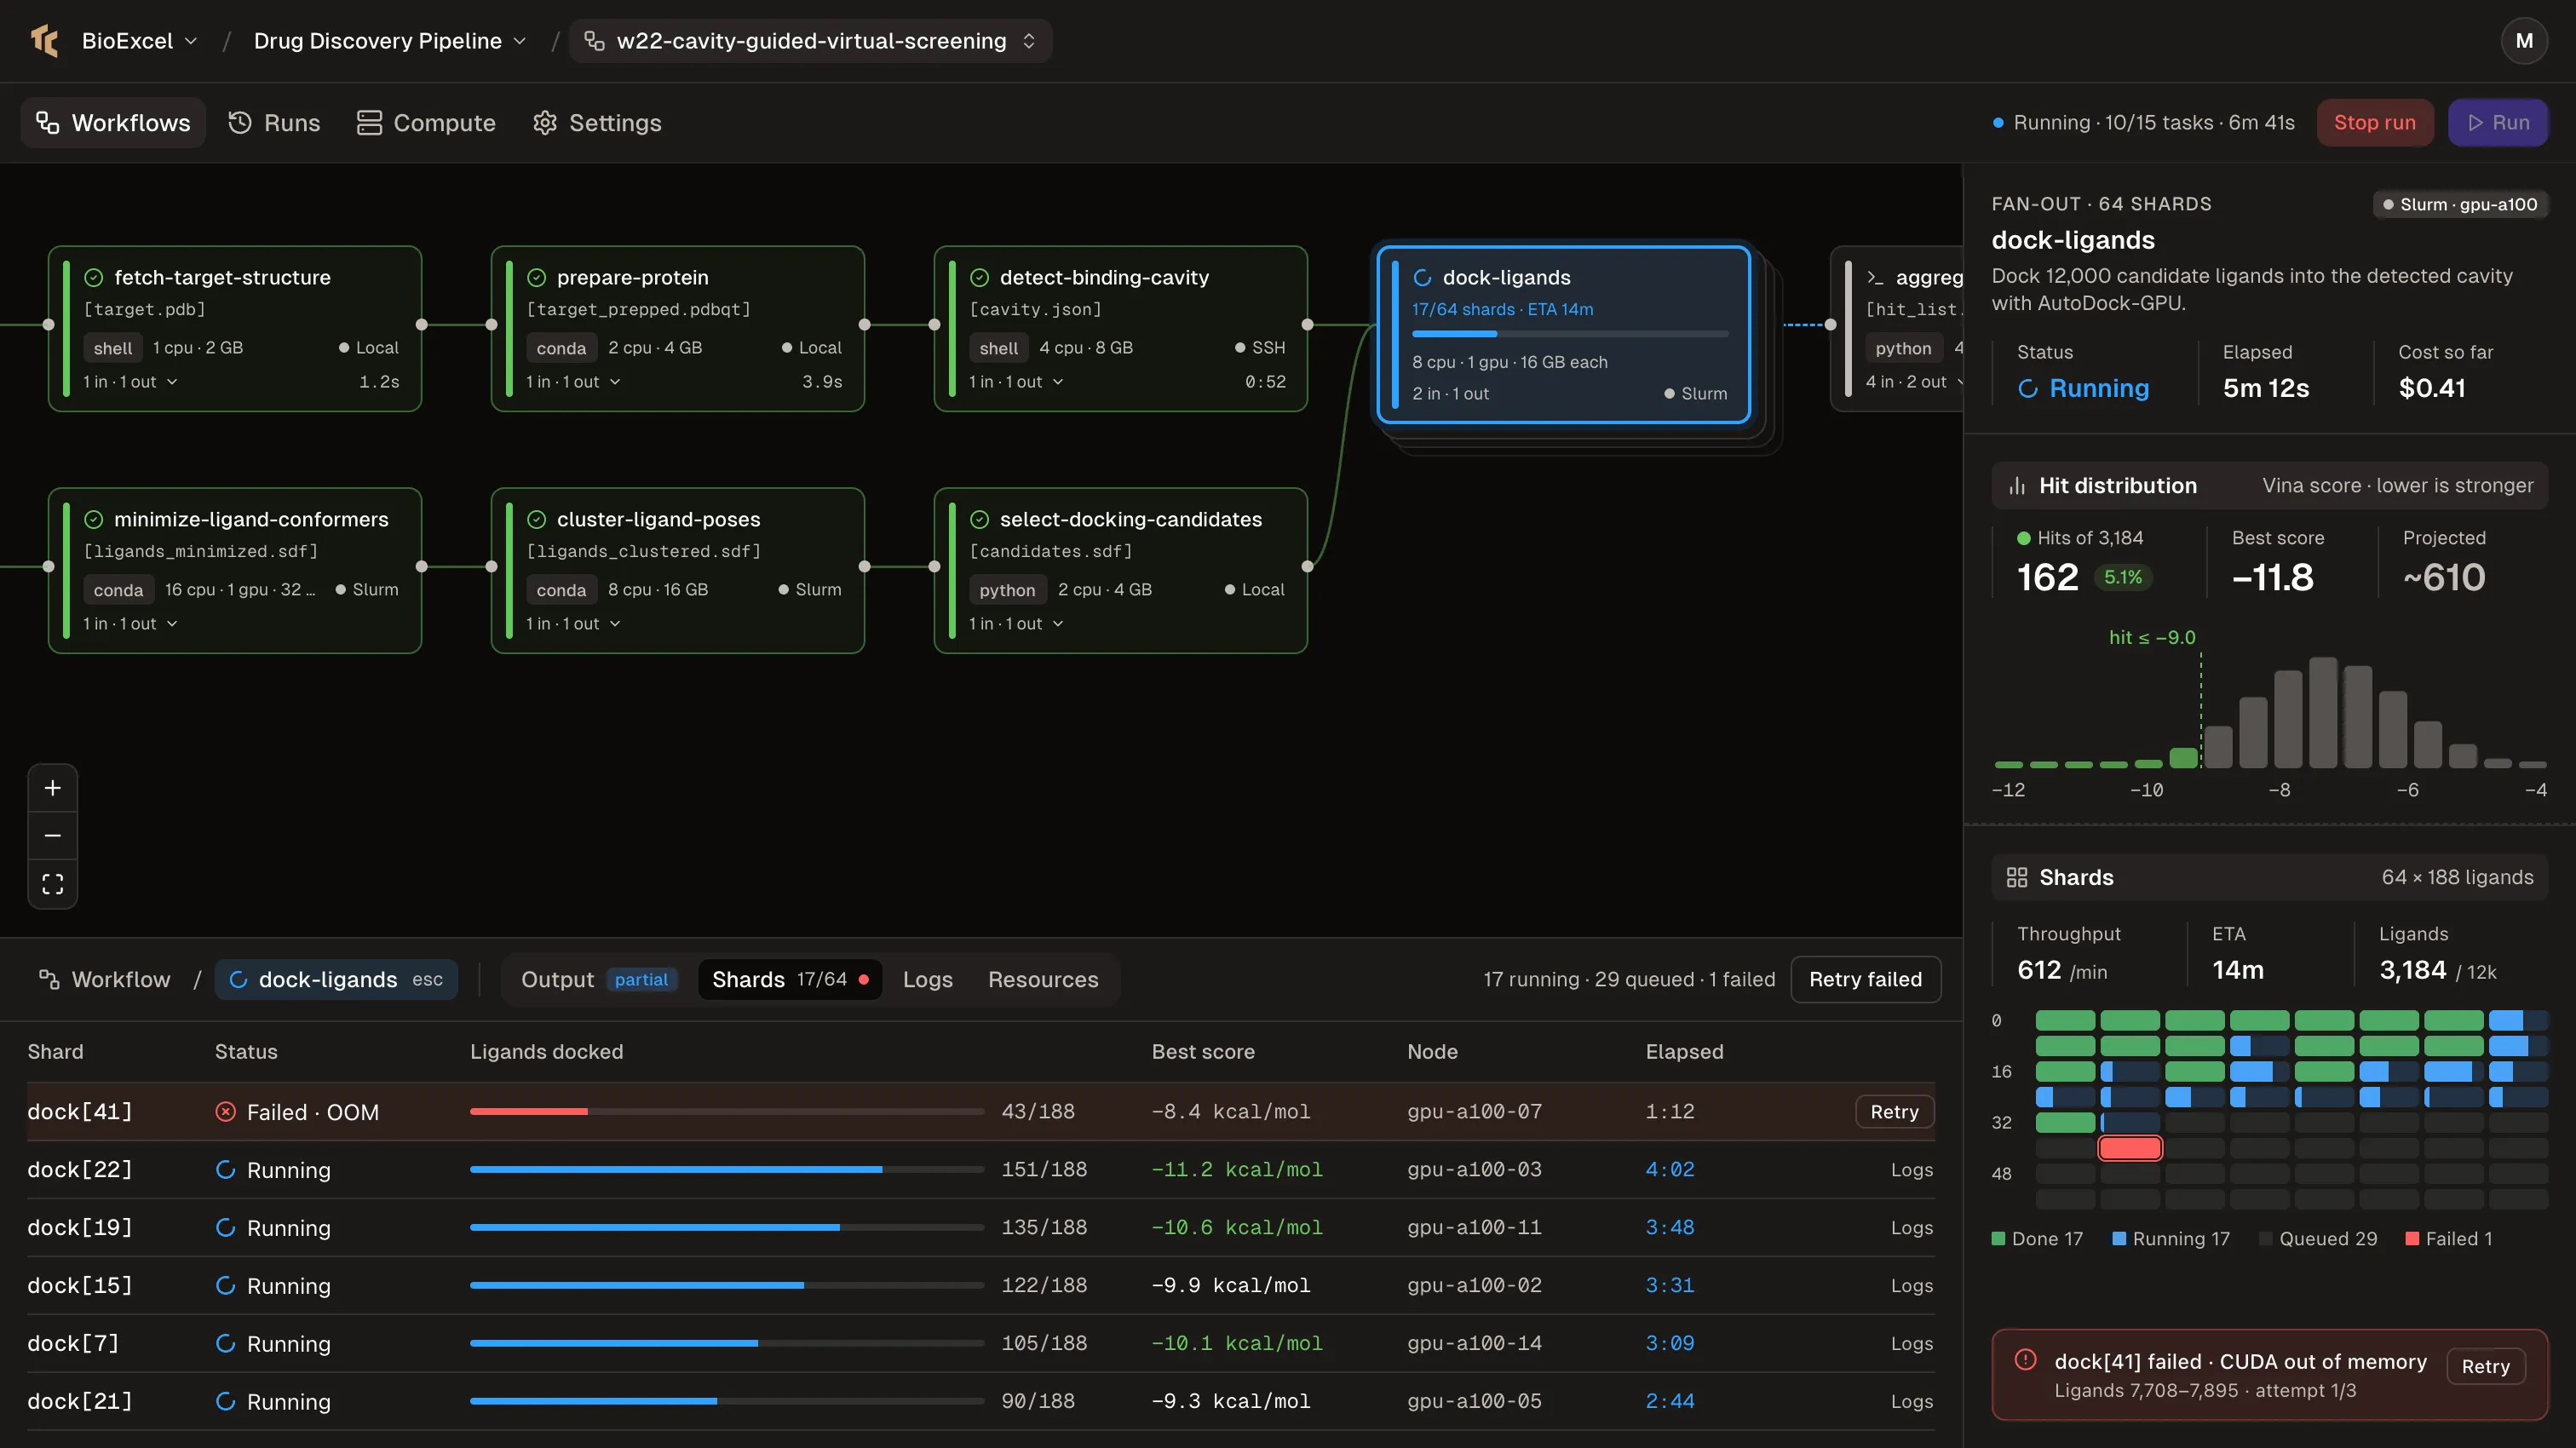The image size is (2576, 1448).
Task: Select the Resources tab
Action: [x=1043, y=979]
